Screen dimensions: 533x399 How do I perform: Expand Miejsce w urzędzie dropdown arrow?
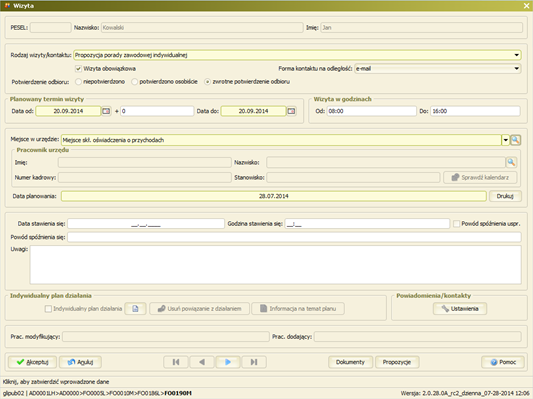[x=505, y=140]
